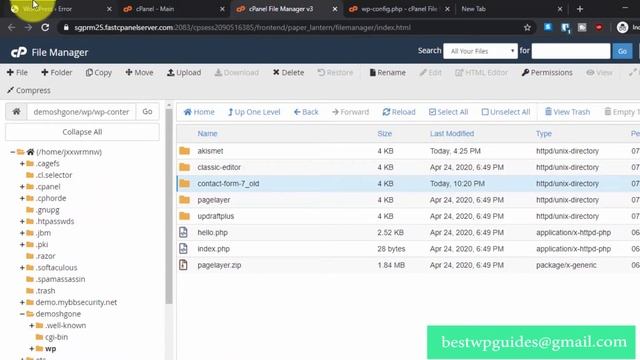
Task: Open a new browser tab
Action: click(580, 9)
